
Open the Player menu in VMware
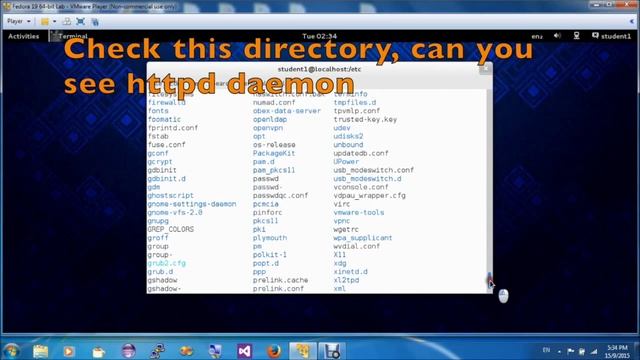[x=18, y=21]
